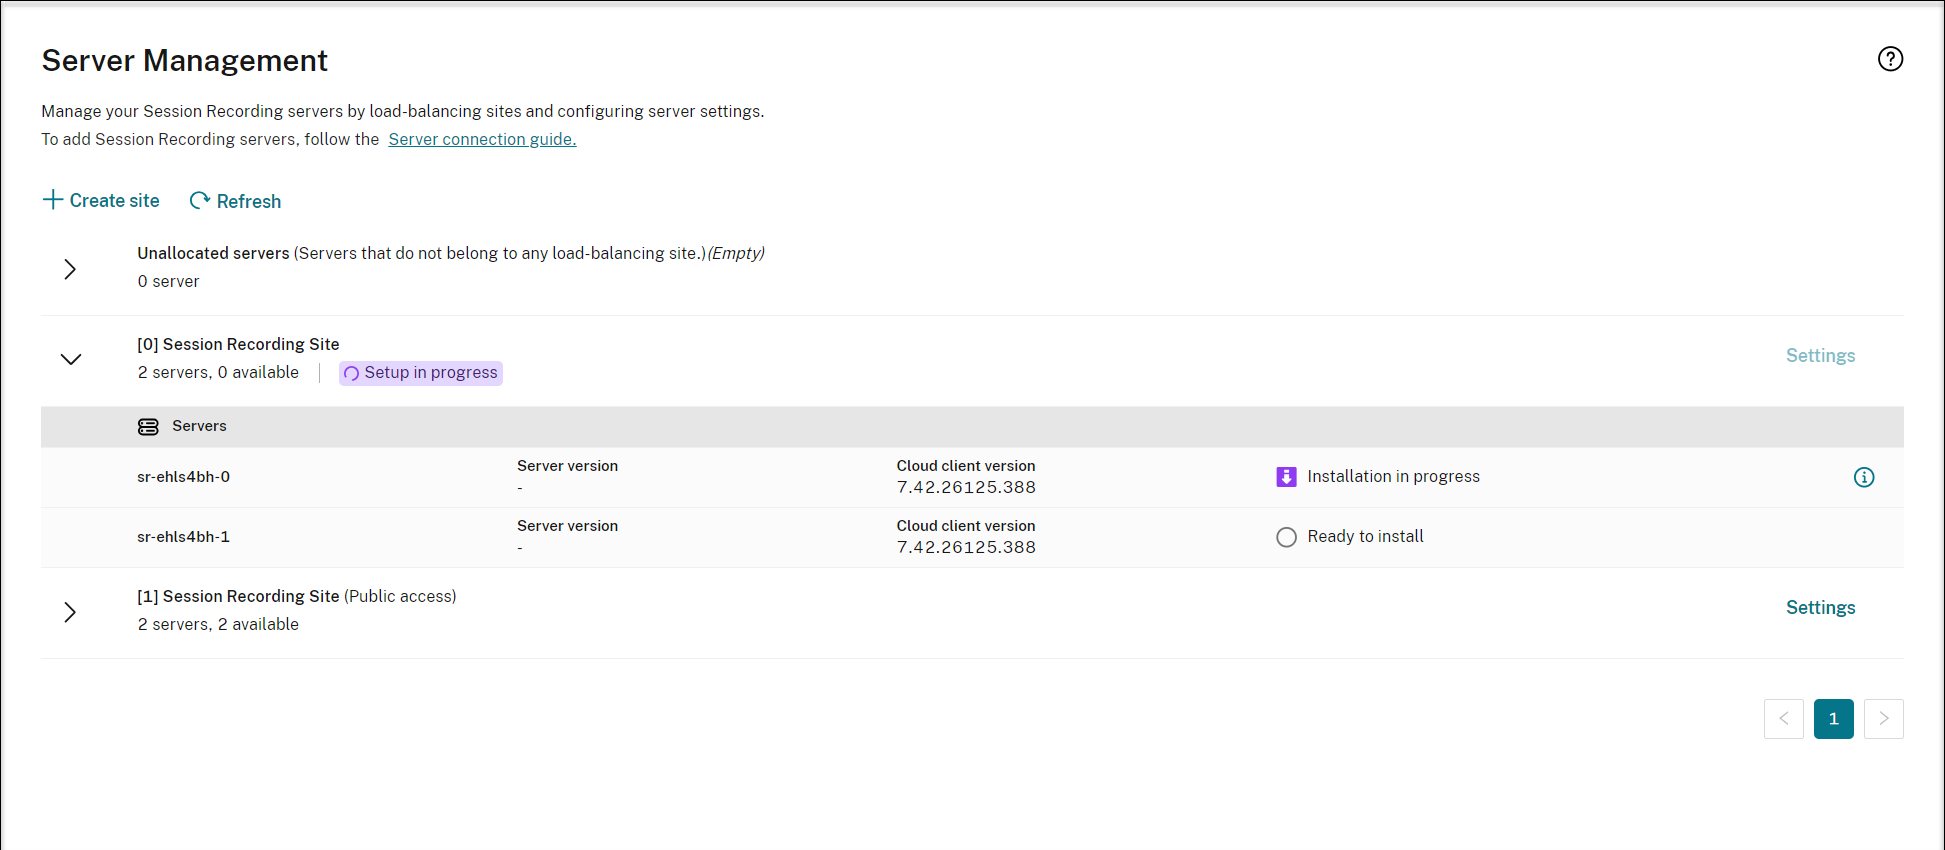Open Settings for site [0]

click(1820, 356)
